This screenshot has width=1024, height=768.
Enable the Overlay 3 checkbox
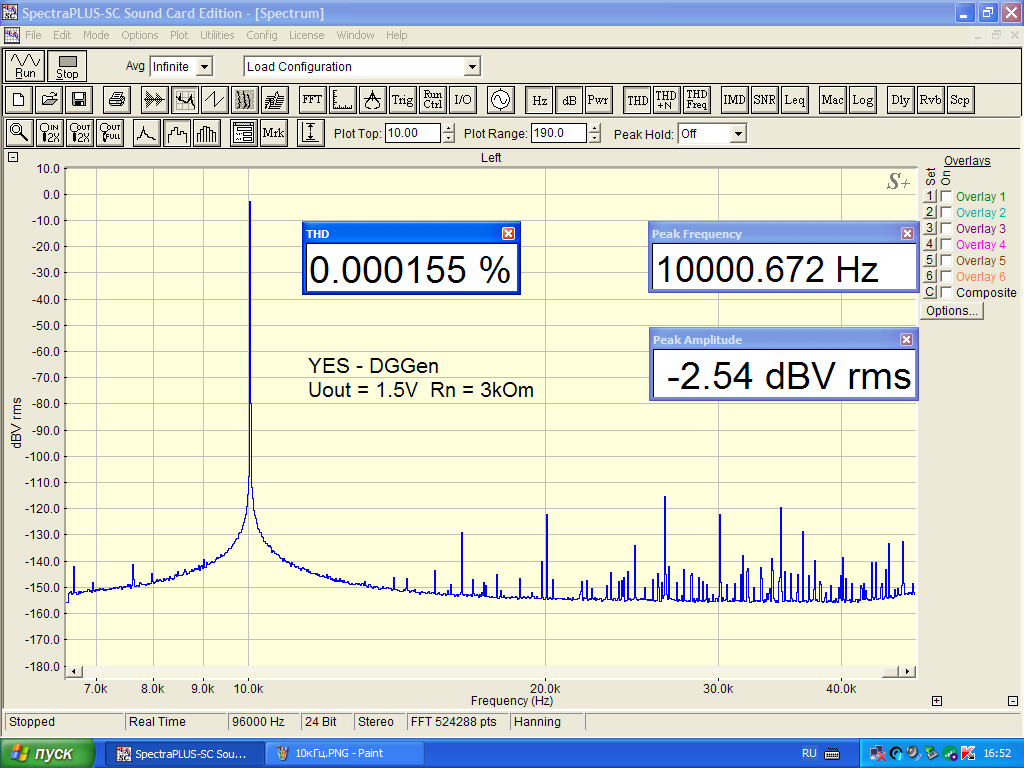coord(946,229)
